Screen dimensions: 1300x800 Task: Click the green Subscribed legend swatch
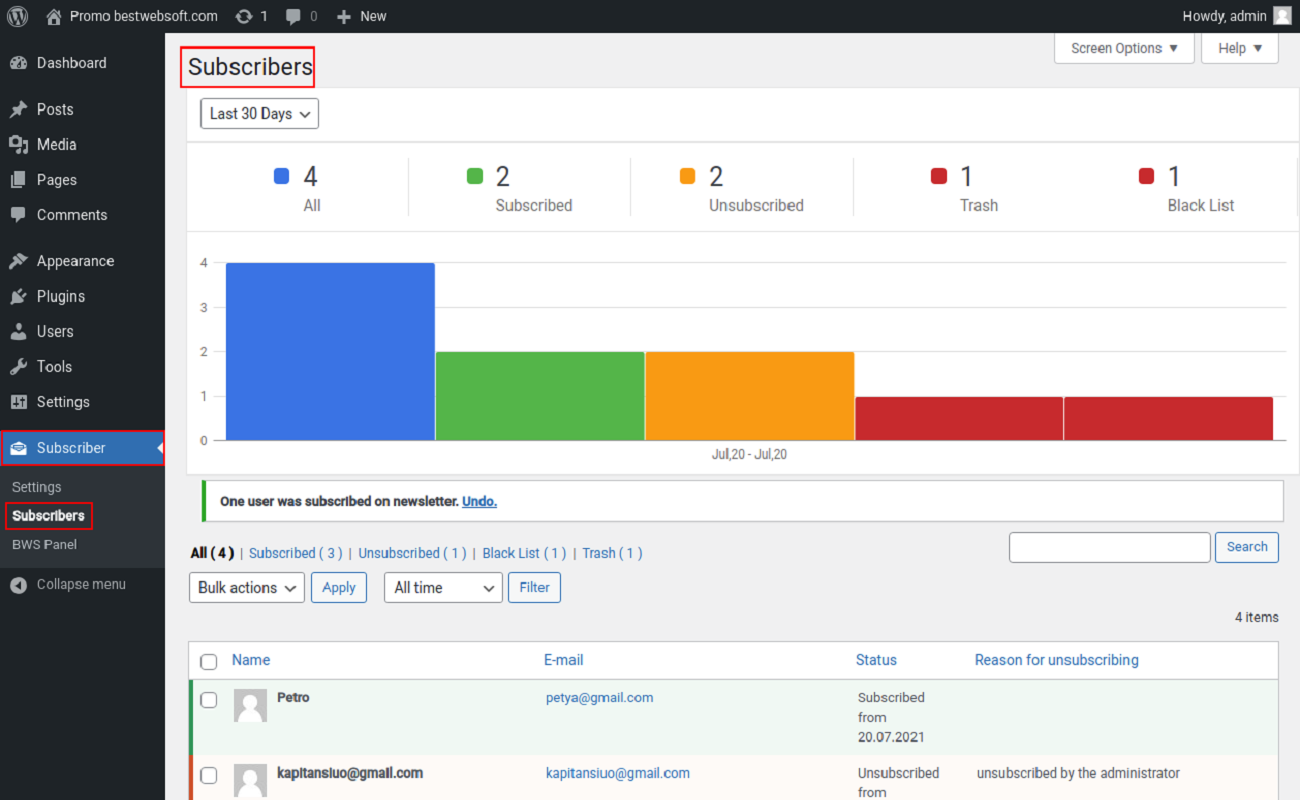click(475, 177)
